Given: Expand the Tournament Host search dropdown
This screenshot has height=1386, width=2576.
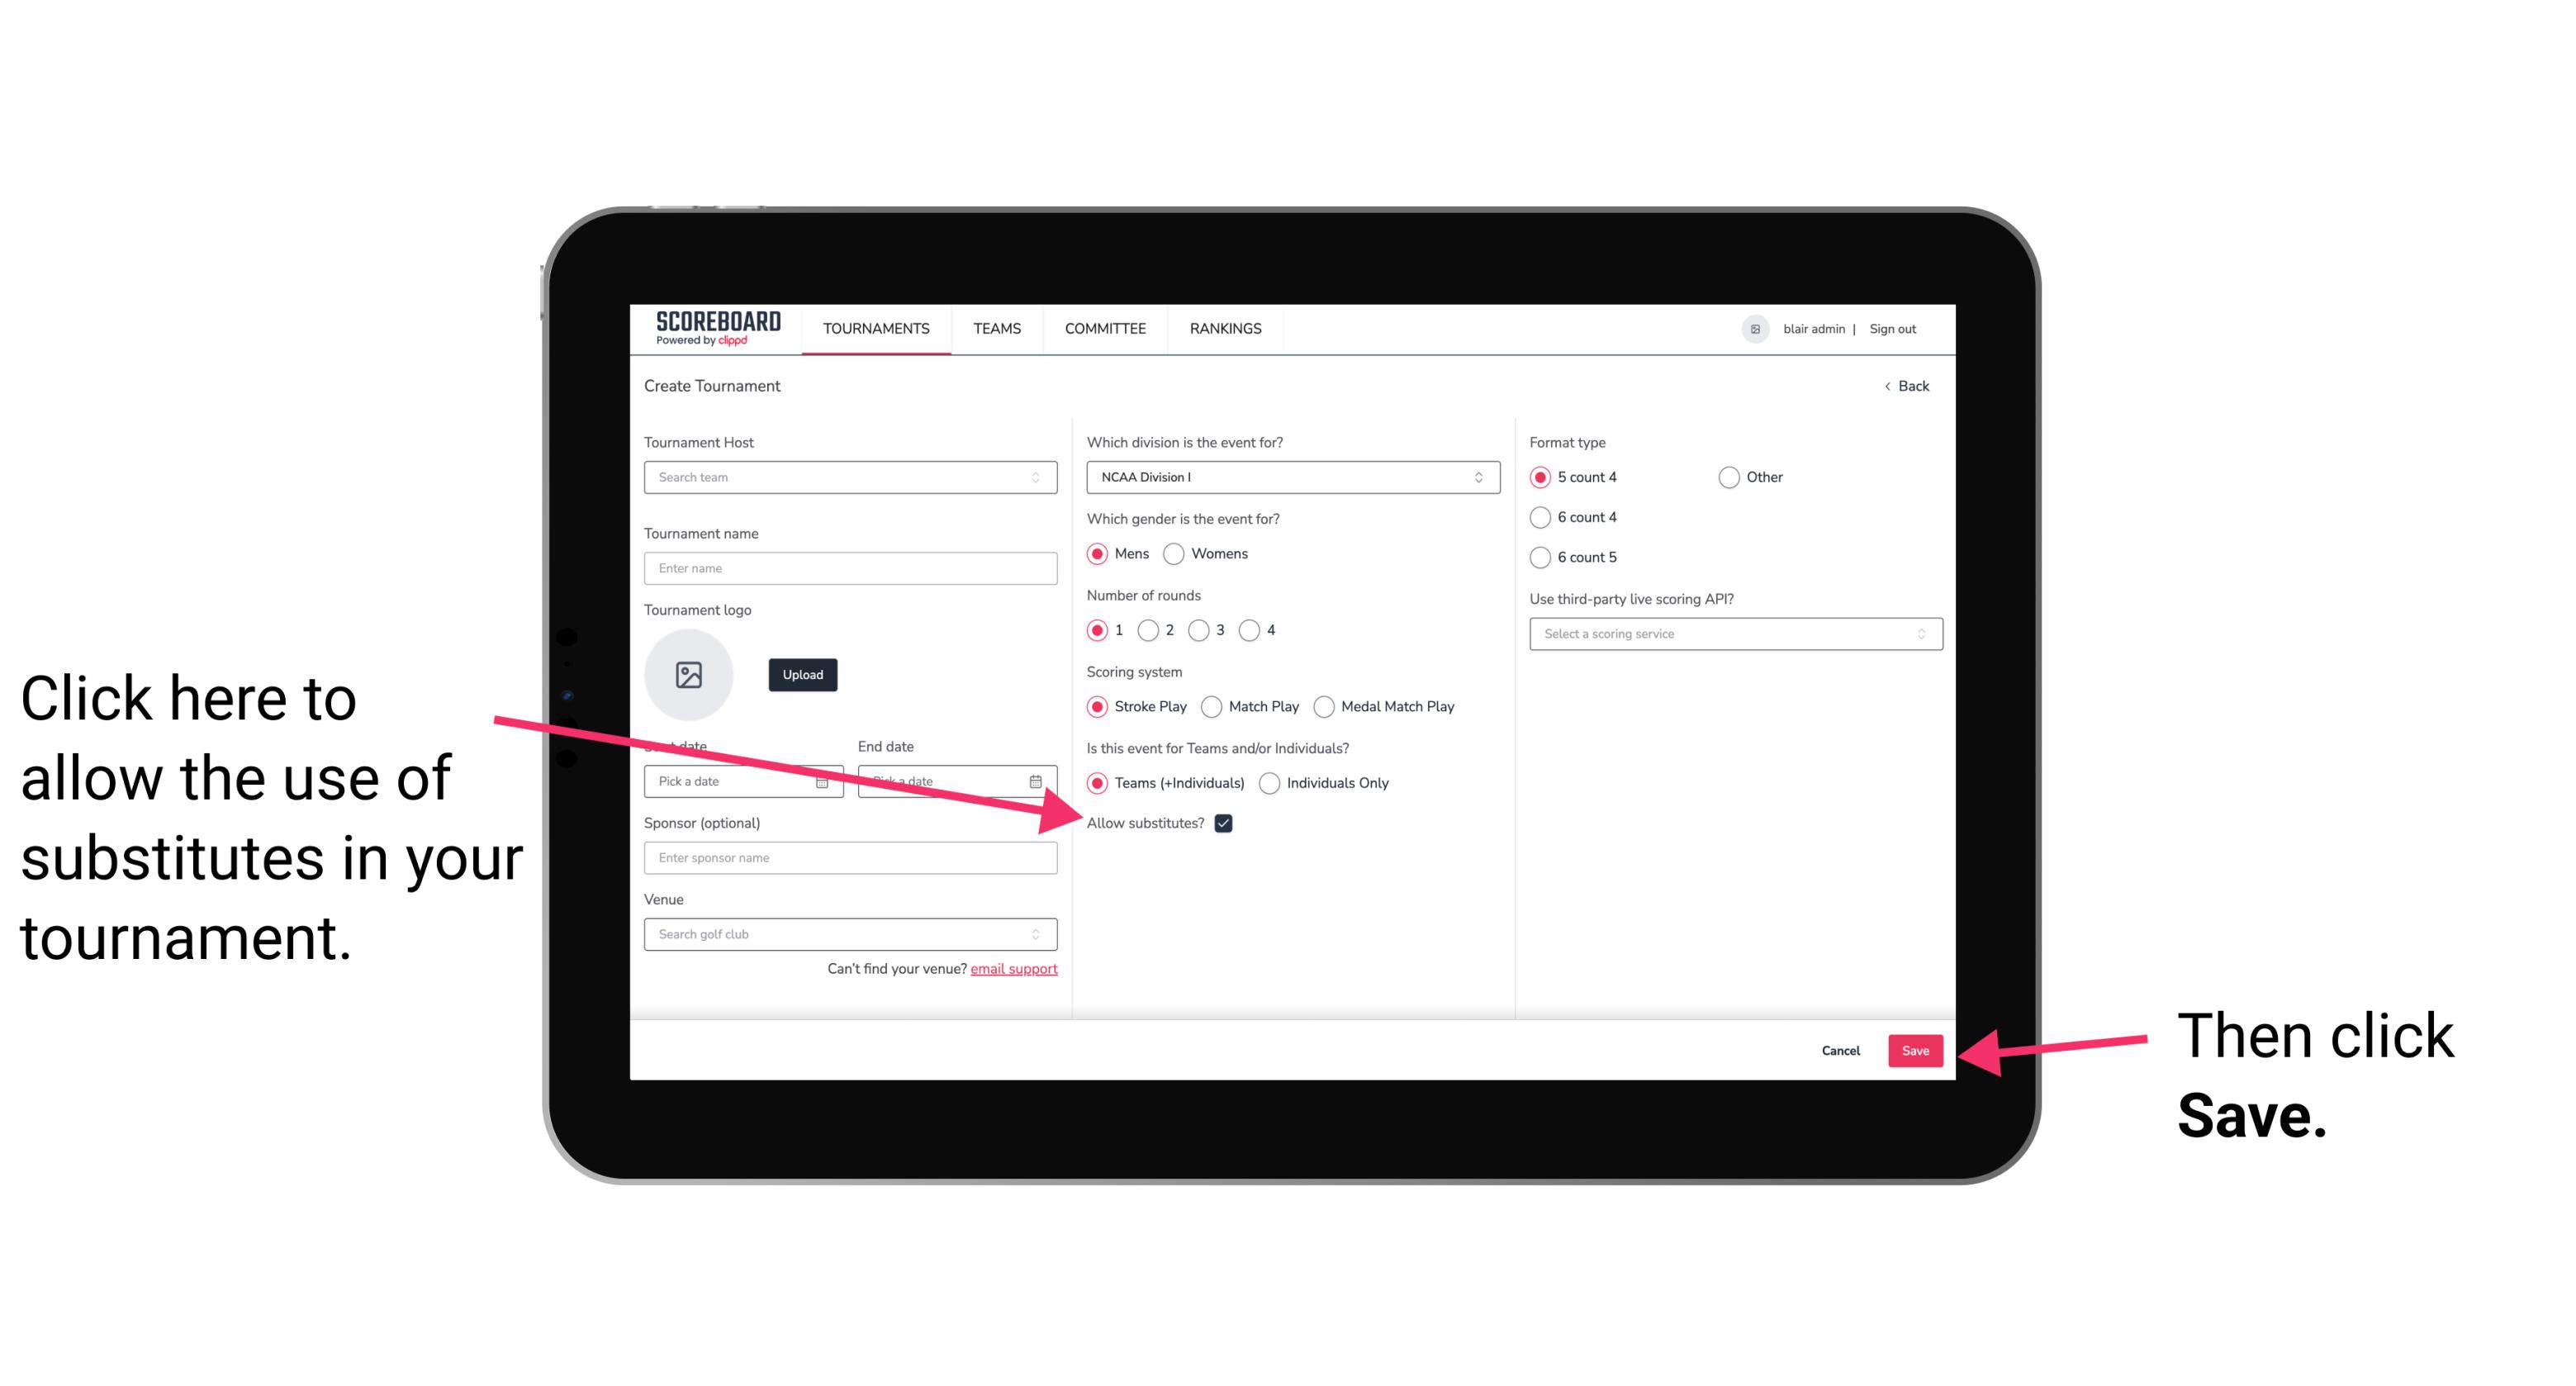Looking at the screenshot, I should pyautogui.click(x=1042, y=477).
